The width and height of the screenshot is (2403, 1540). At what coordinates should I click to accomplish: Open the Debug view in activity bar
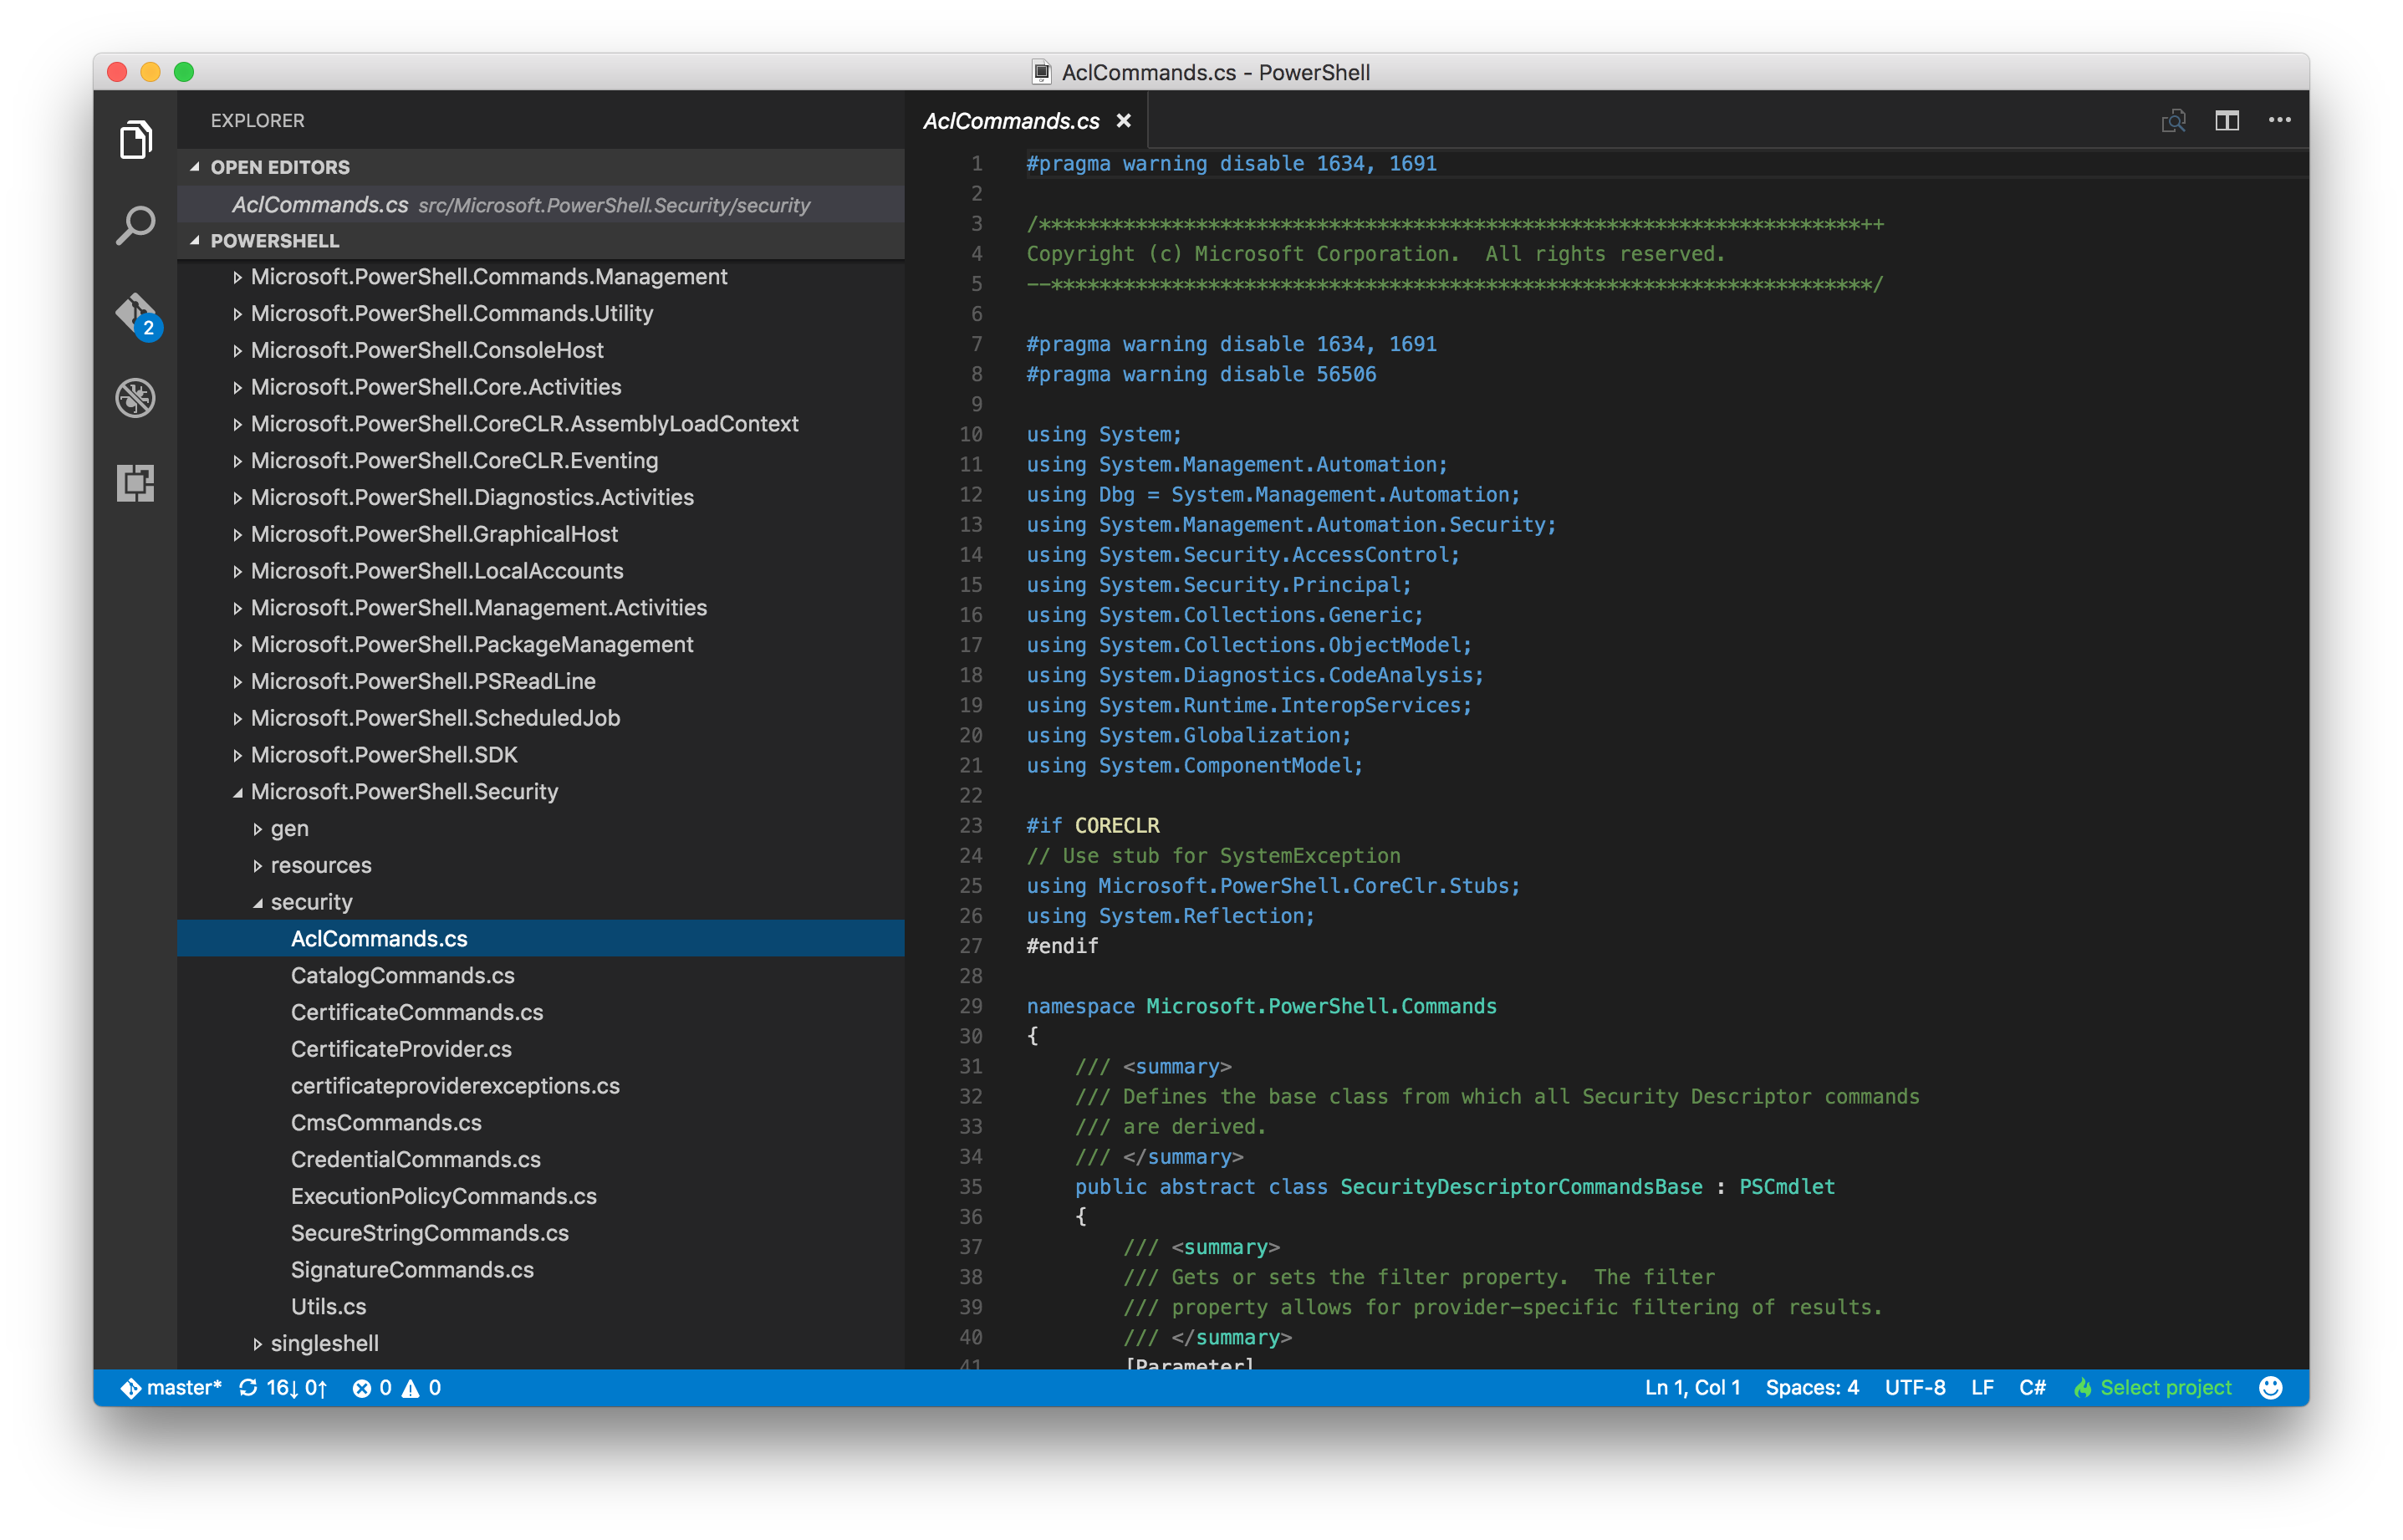click(x=136, y=398)
